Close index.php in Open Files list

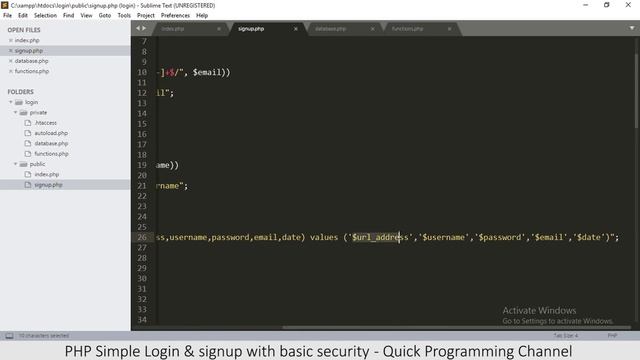click(11, 40)
